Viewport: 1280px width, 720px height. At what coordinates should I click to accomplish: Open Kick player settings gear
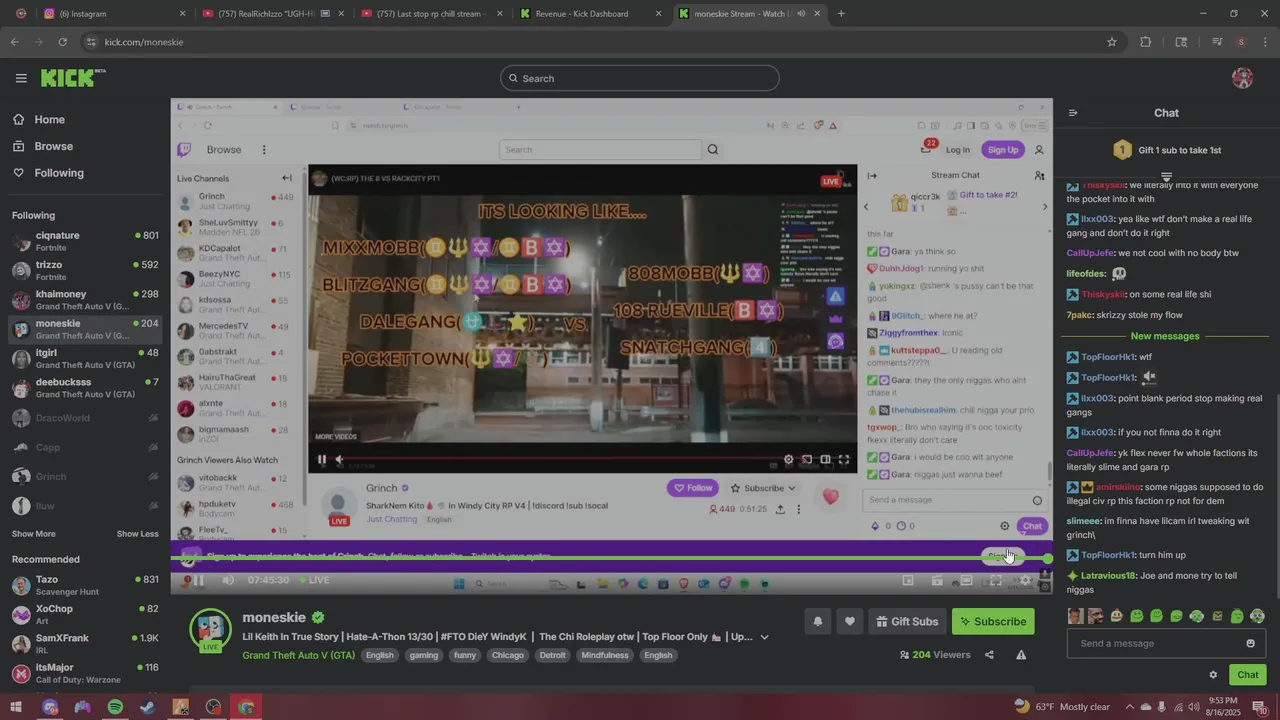point(1025,580)
